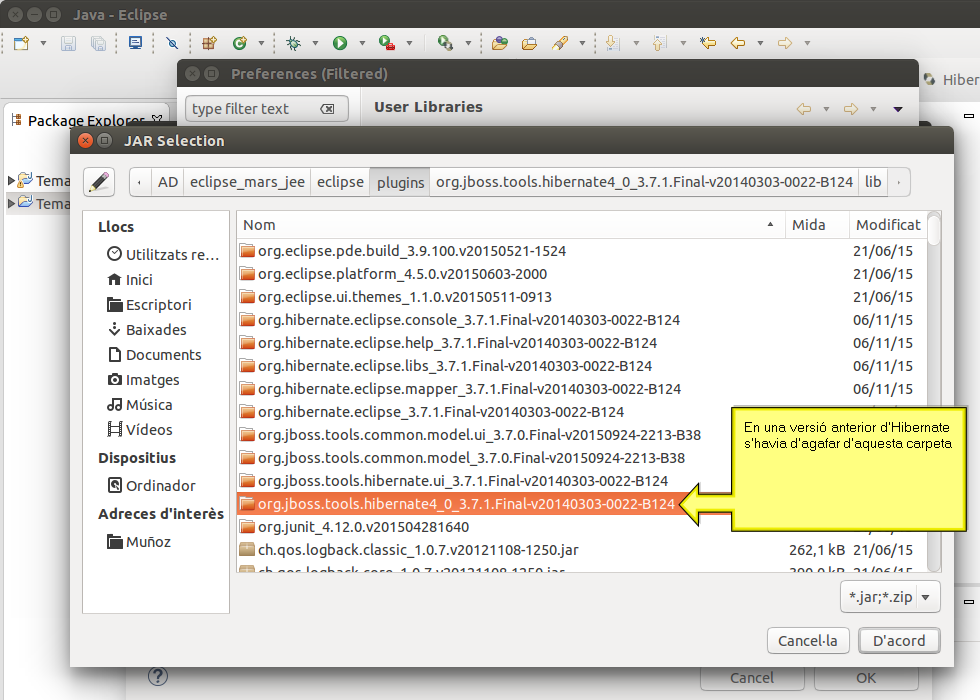The image size is (980, 700).
Task: Go to Inici home folder
Action: [x=130, y=279]
